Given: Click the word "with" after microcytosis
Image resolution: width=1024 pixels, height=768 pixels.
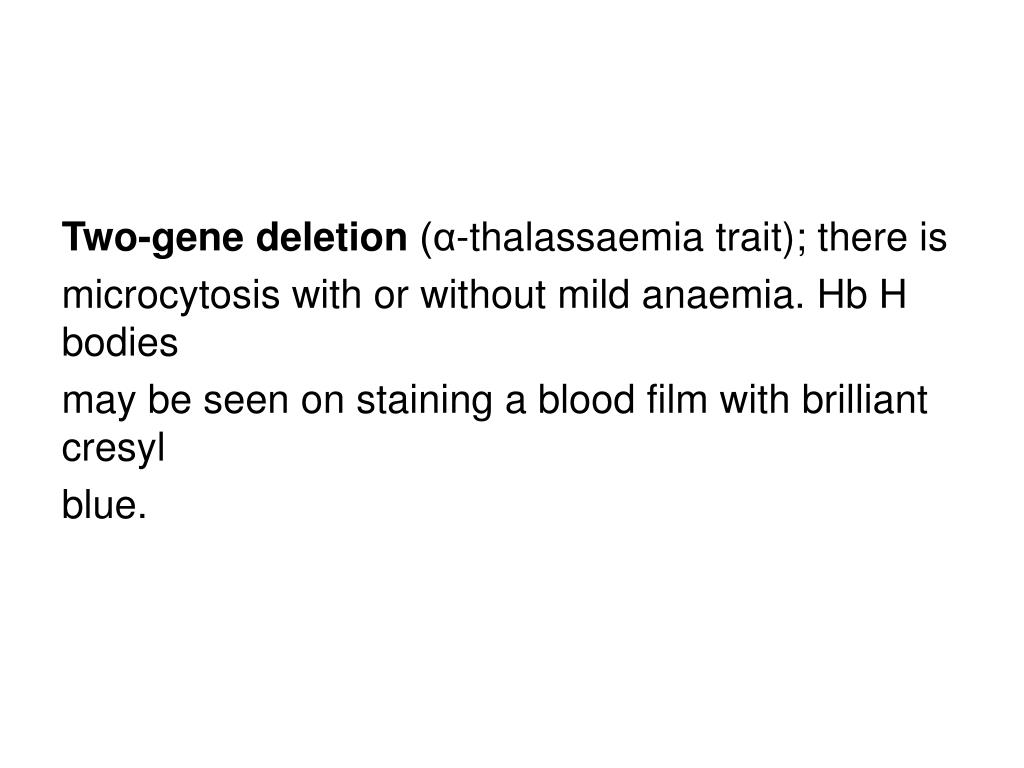Looking at the screenshot, I should 327,295.
